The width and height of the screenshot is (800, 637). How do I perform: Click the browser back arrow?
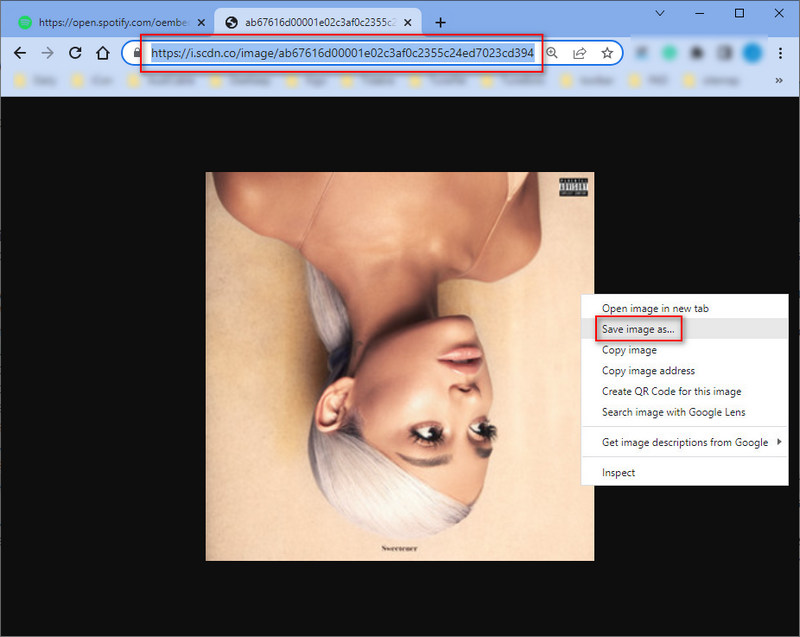point(20,53)
